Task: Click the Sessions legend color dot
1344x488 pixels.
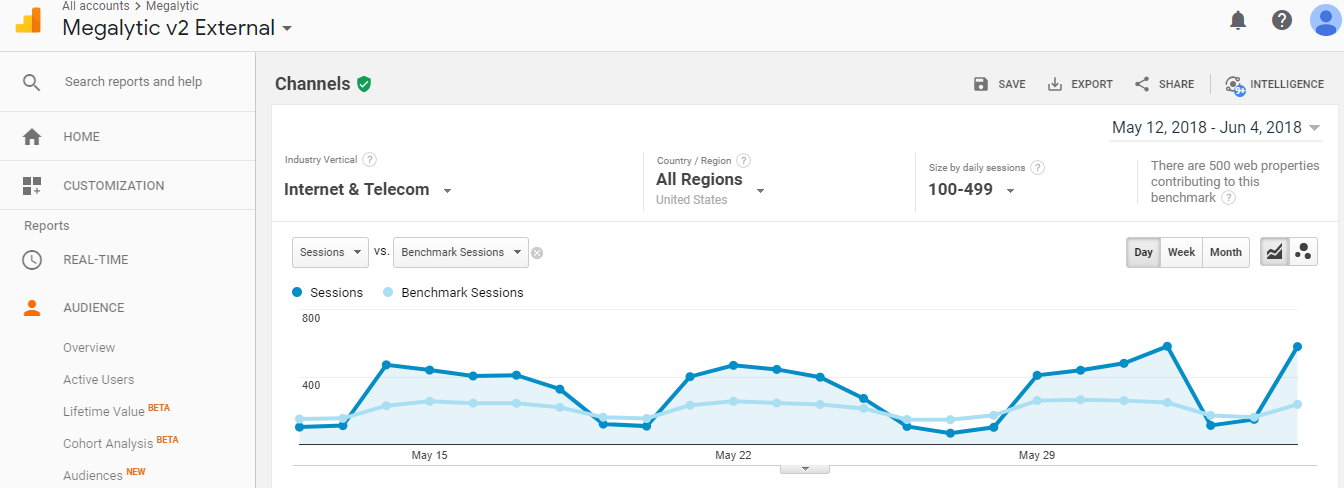Action: click(x=297, y=293)
